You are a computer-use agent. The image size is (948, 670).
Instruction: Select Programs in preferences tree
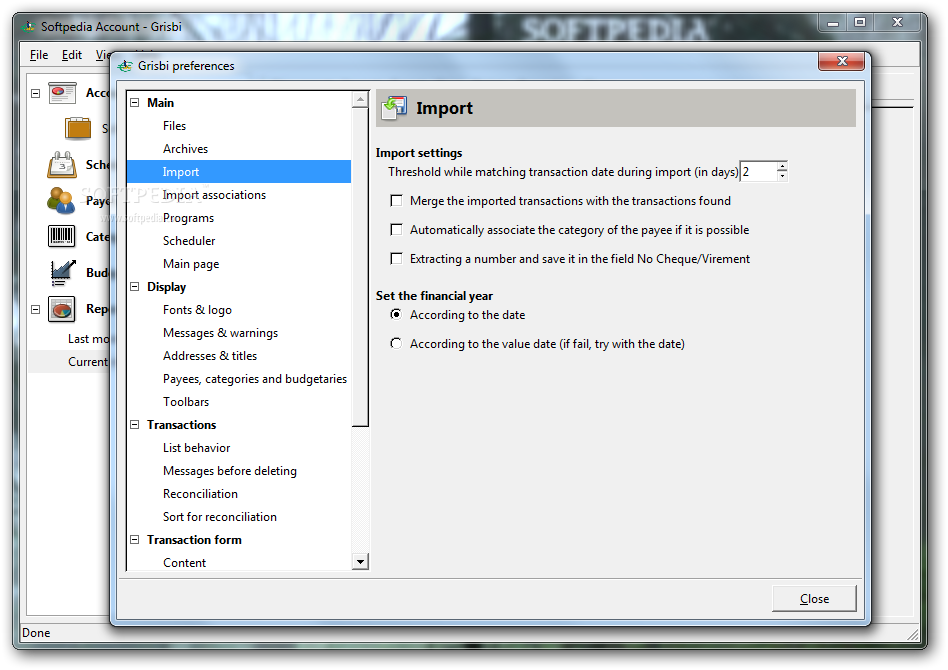(x=189, y=218)
